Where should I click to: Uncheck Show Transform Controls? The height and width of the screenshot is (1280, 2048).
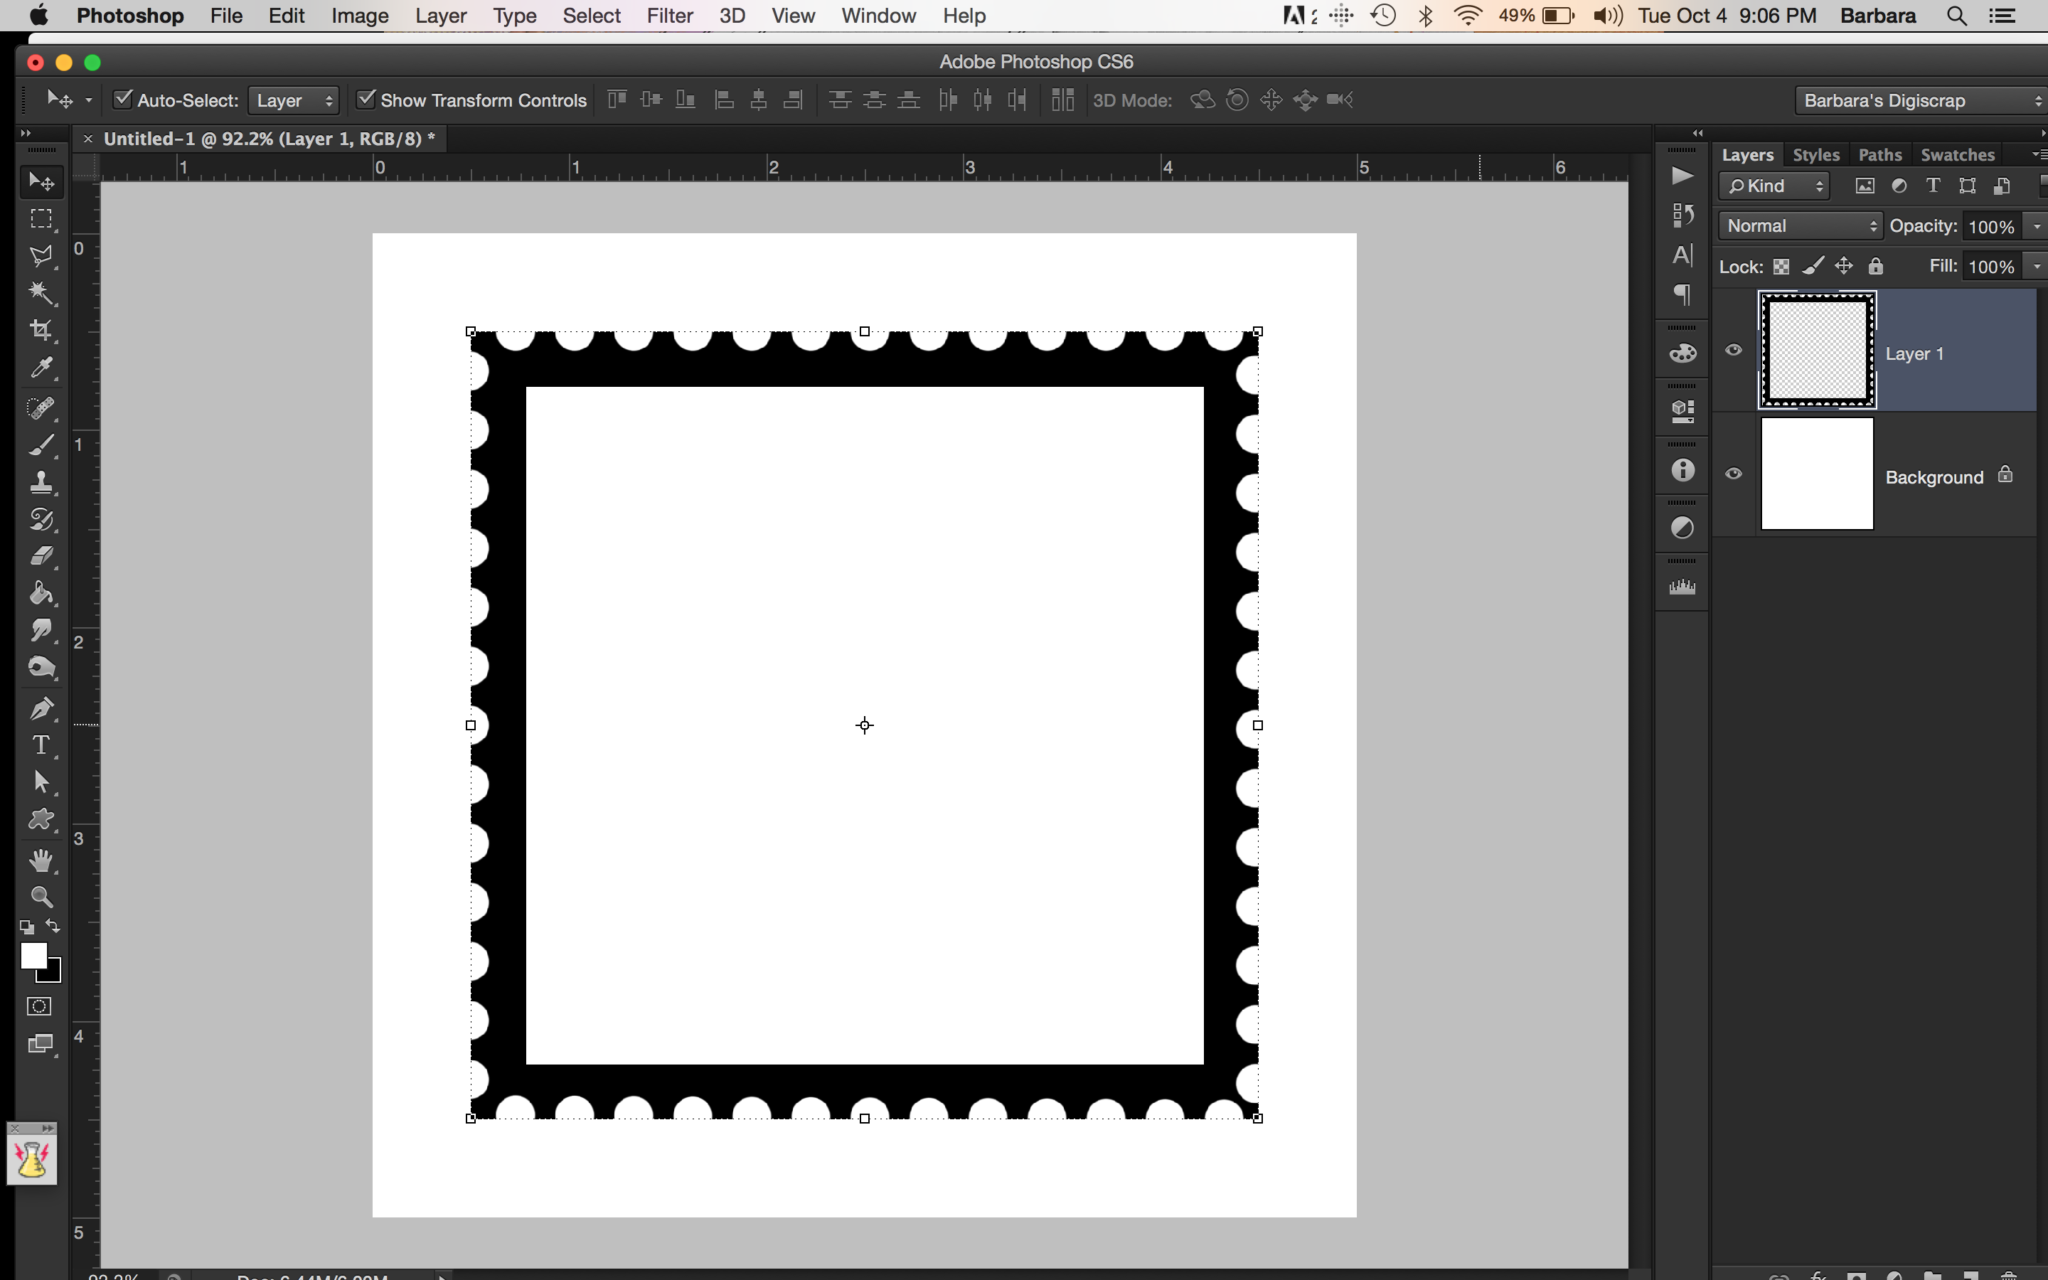[367, 100]
